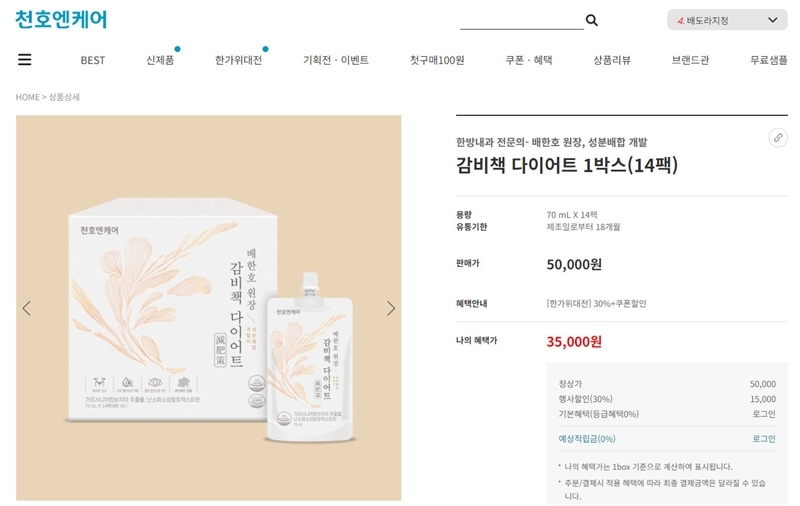Click 로그인 link next to 예상적립금
Image resolution: width=800 pixels, height=506 pixels.
(764, 439)
